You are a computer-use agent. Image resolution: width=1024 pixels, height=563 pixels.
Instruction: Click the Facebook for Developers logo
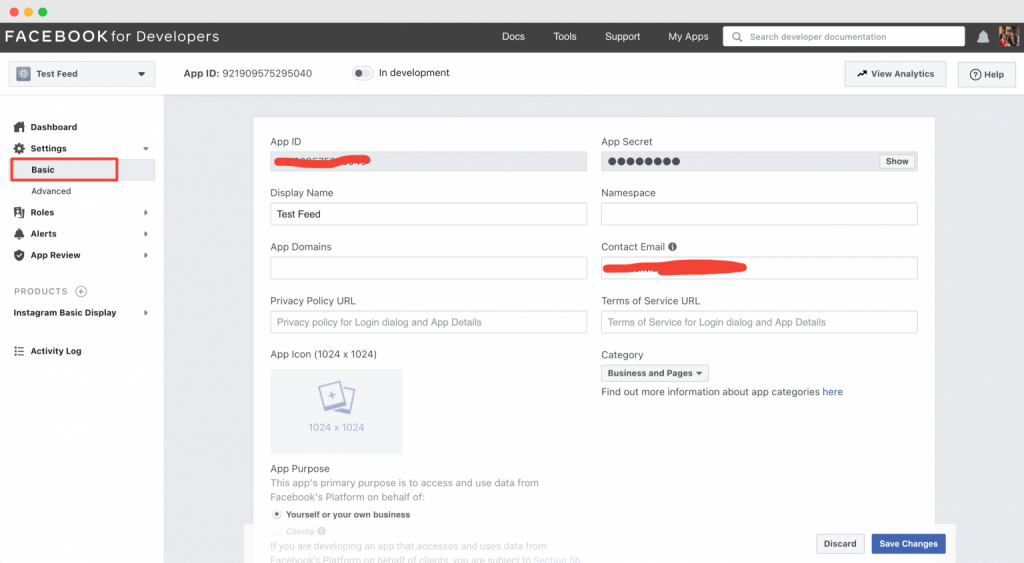112,37
